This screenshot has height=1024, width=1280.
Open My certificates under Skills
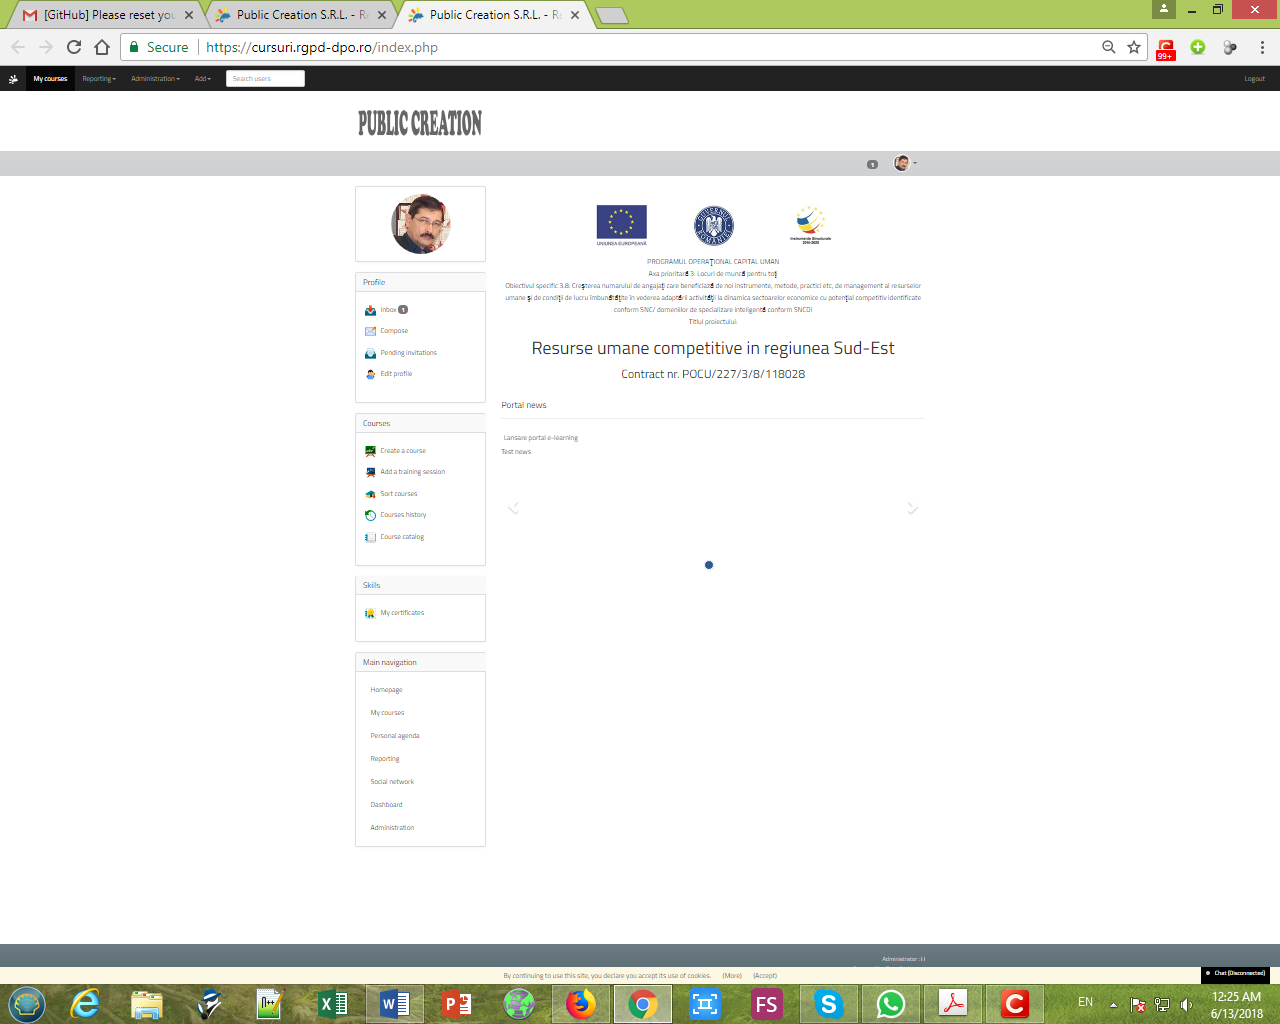click(401, 612)
